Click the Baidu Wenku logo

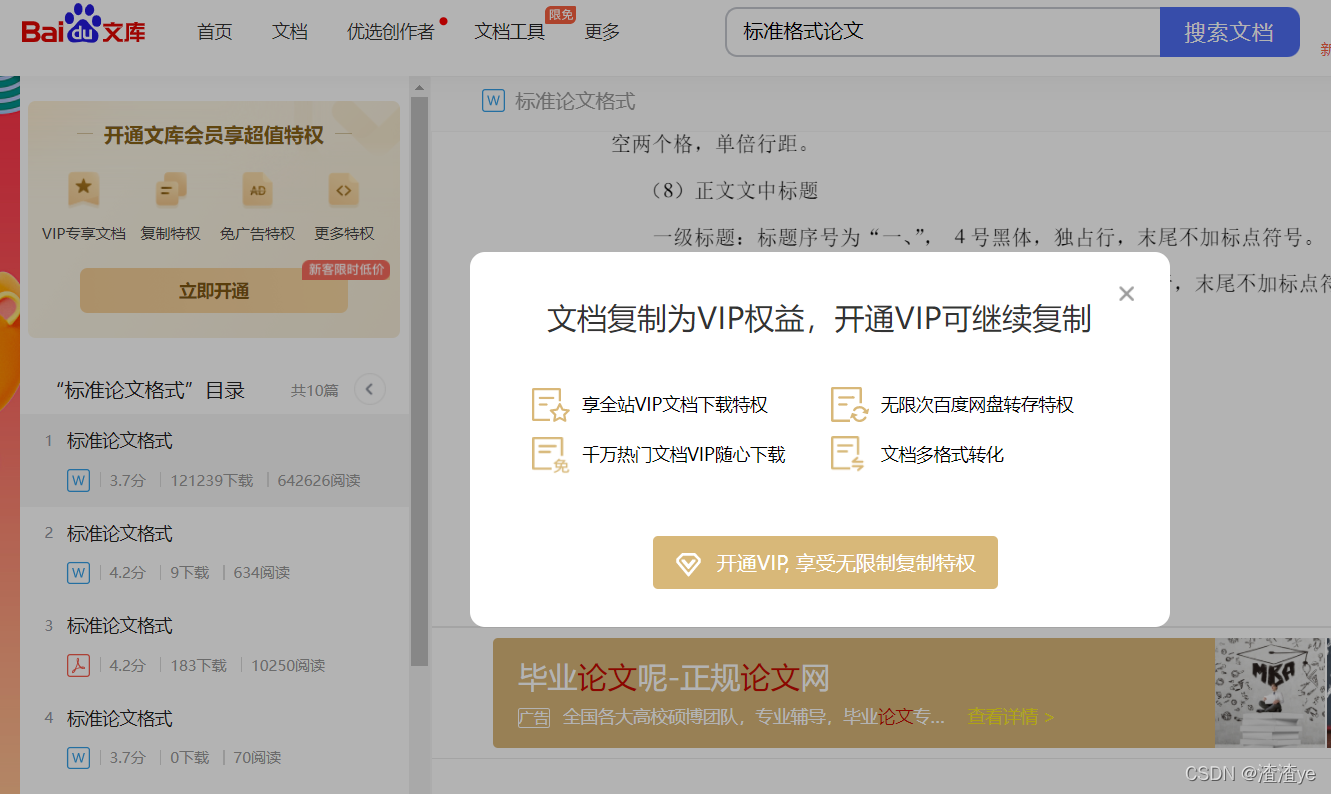click(84, 26)
